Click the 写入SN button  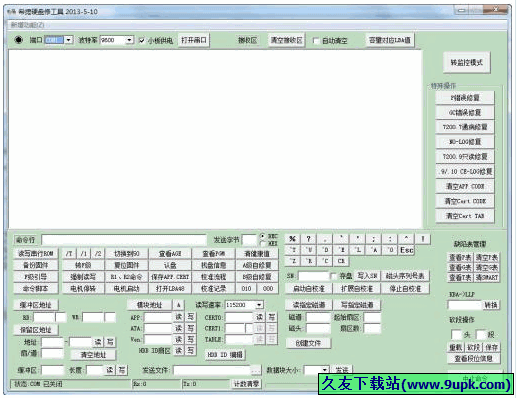coord(367,276)
